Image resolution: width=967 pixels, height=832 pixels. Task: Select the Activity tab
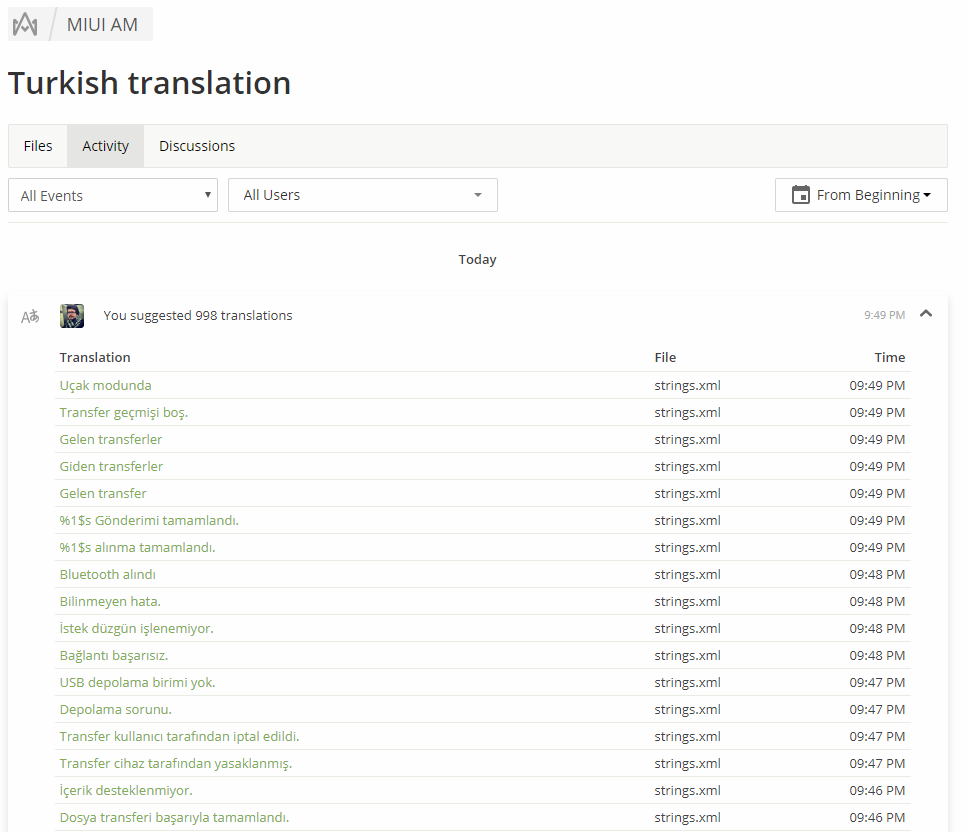(x=105, y=146)
